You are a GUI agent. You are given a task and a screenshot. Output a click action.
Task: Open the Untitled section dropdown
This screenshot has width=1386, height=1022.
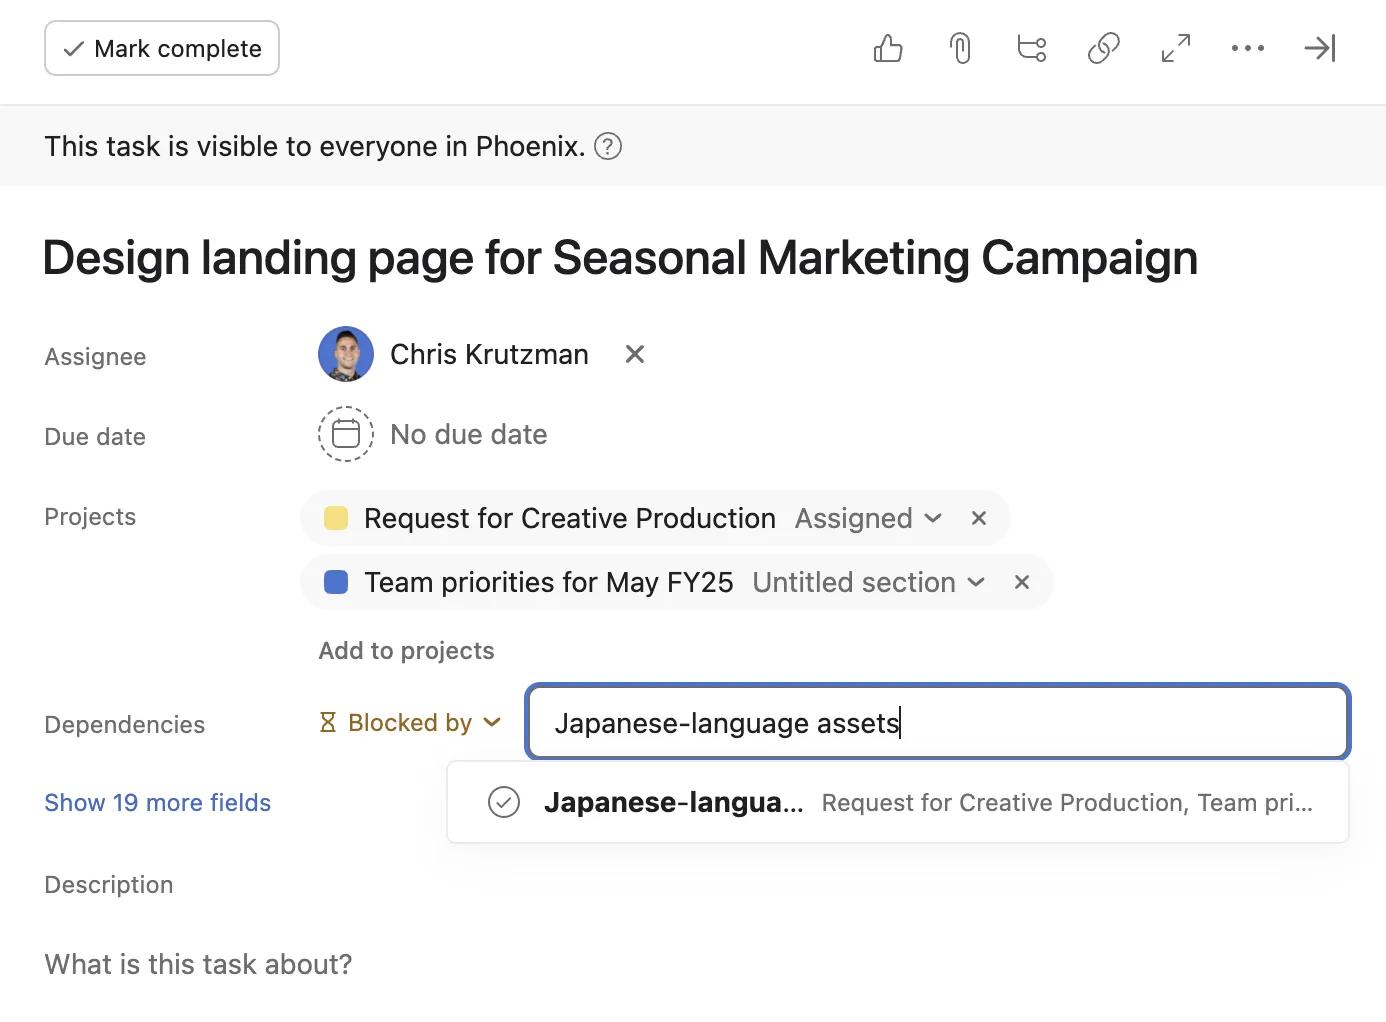[868, 582]
